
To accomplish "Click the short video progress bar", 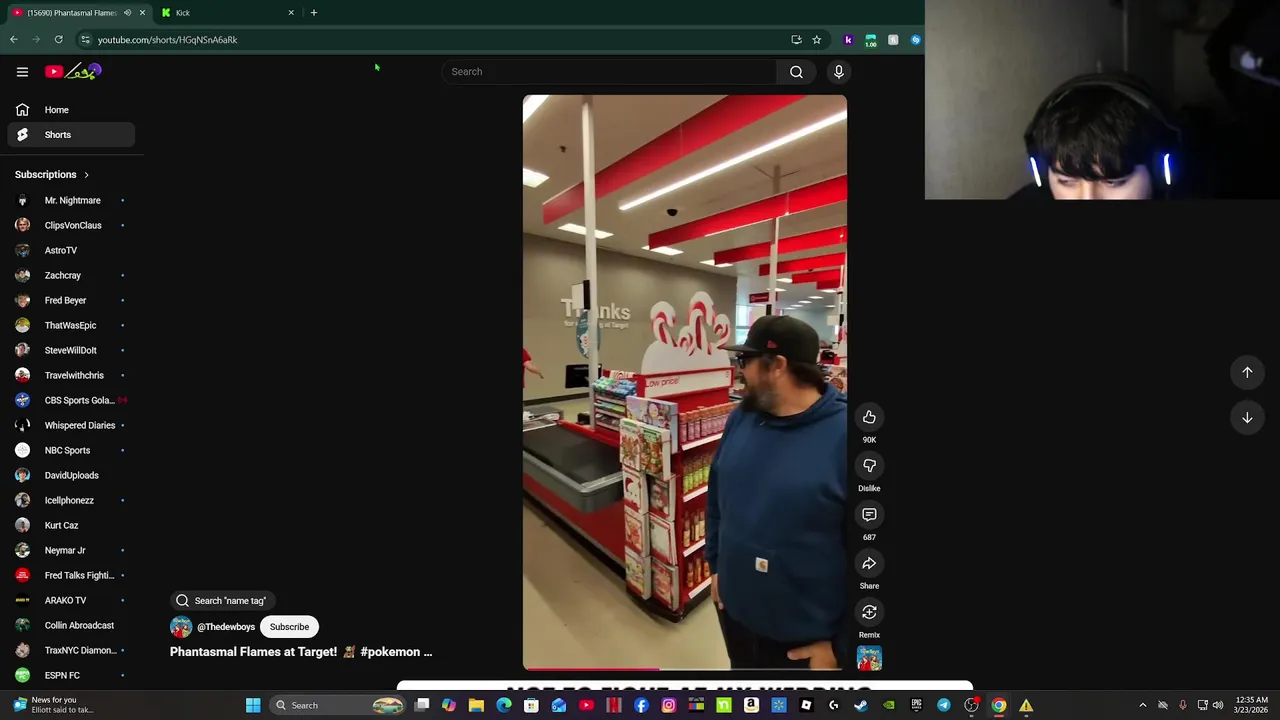I will click(x=684, y=668).
